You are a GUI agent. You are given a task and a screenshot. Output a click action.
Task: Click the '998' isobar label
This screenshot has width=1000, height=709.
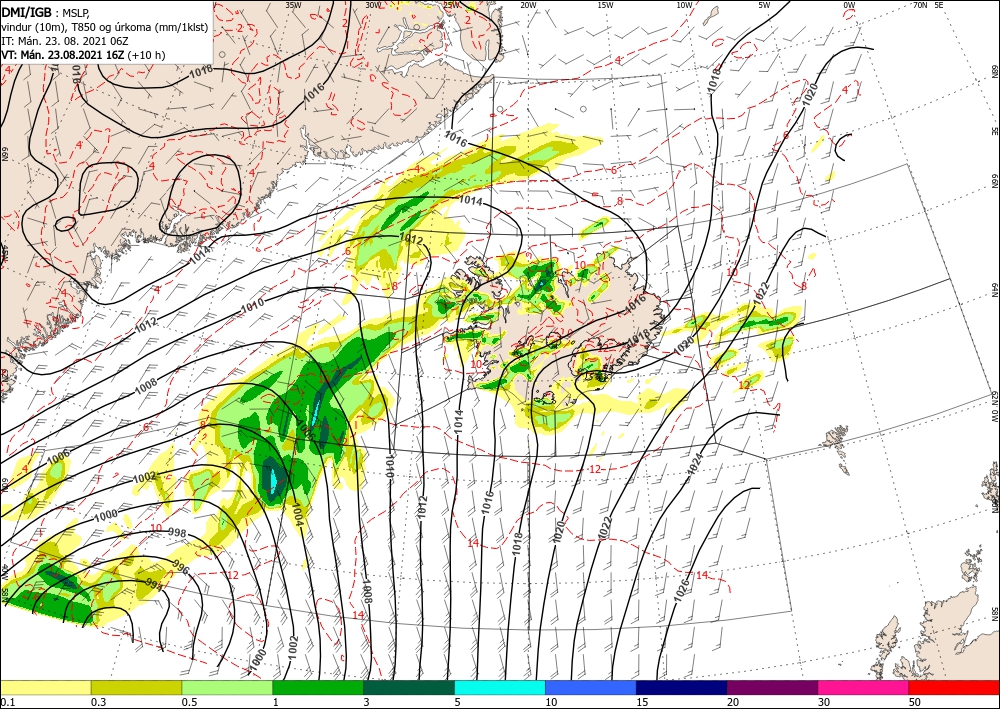pyautogui.click(x=177, y=532)
